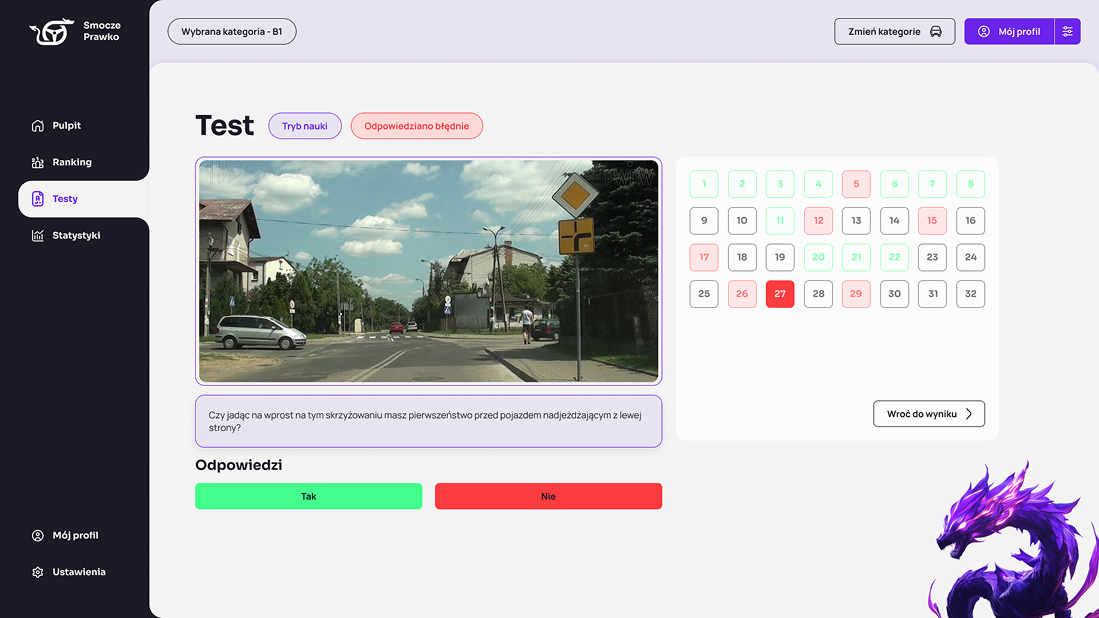This screenshot has height=618, width=1099.
Task: Open the Zmień kategorie selector
Action: [x=894, y=32]
